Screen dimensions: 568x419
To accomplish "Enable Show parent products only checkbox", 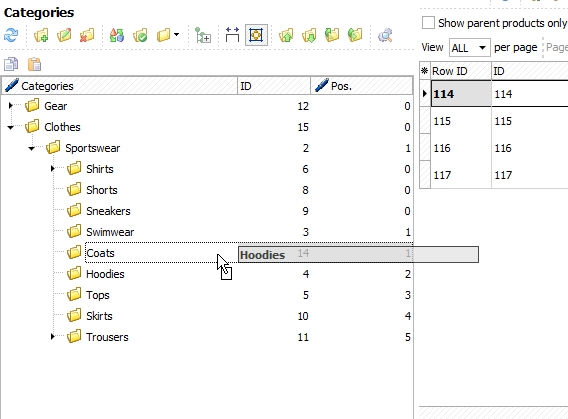I will 428,23.
